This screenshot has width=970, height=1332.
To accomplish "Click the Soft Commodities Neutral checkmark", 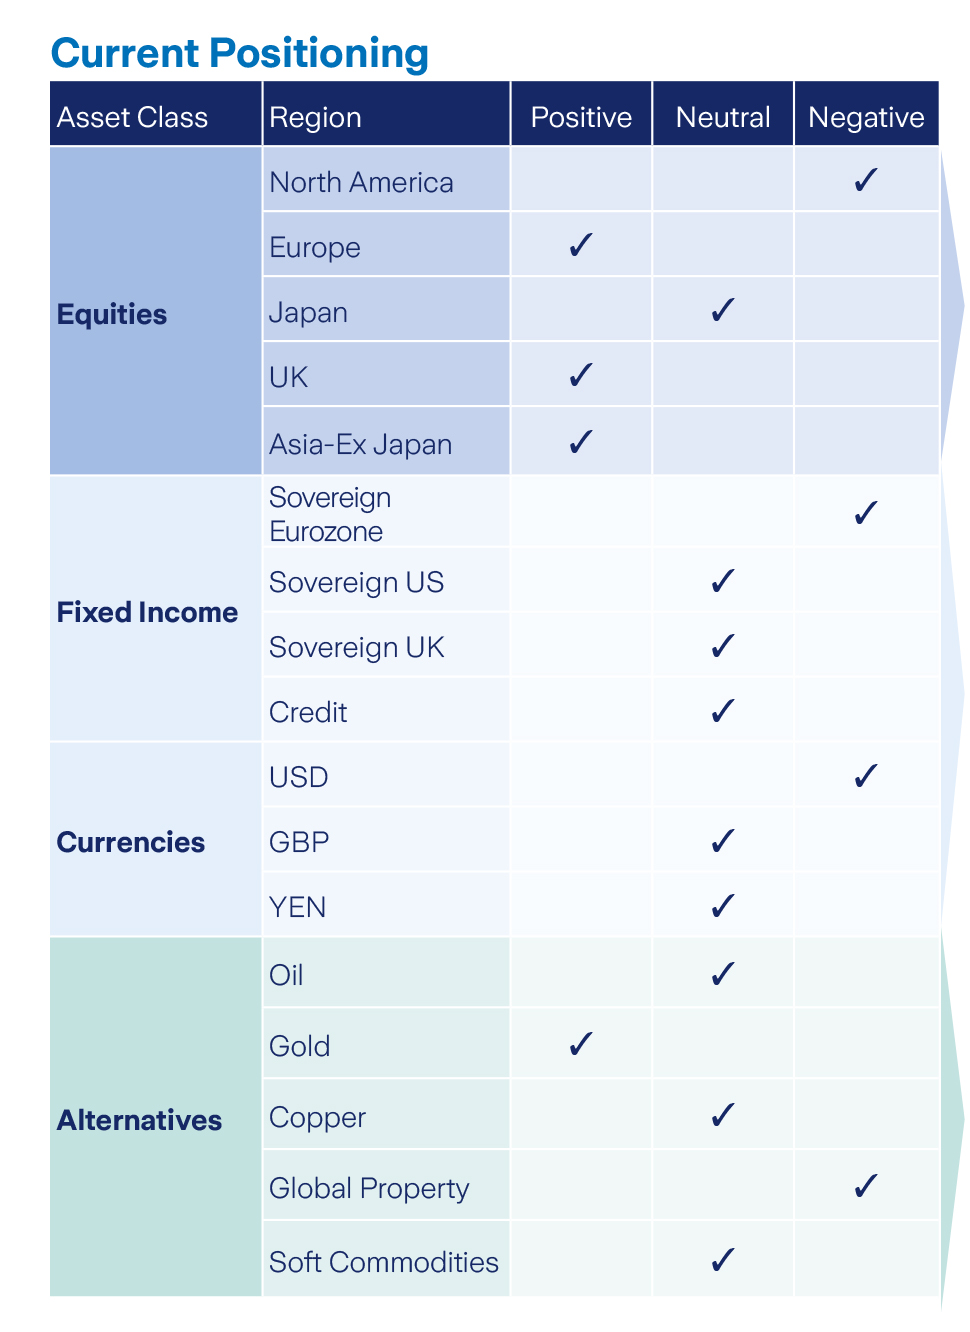I will click(x=723, y=1260).
